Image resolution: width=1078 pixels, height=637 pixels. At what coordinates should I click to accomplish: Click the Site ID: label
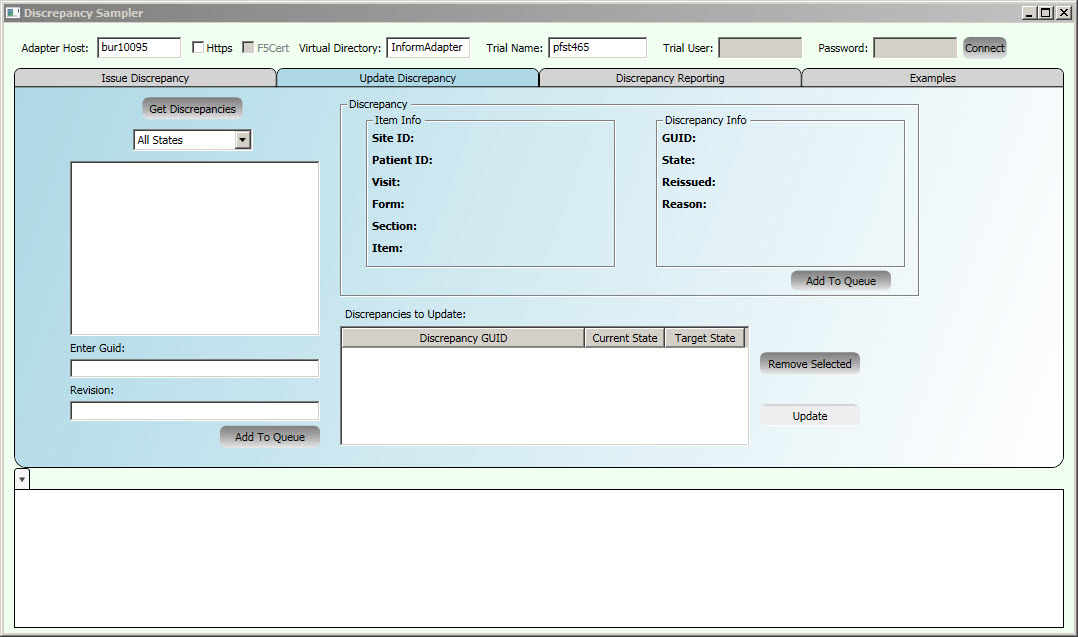click(393, 138)
